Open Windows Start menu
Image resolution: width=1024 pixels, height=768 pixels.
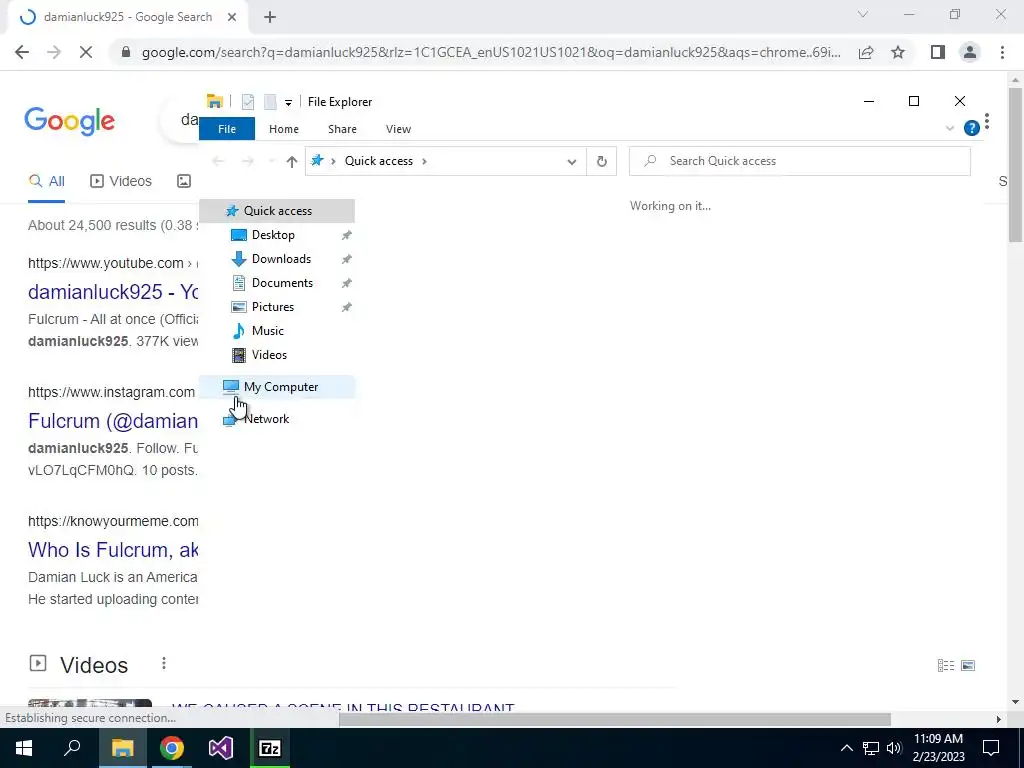click(24, 748)
